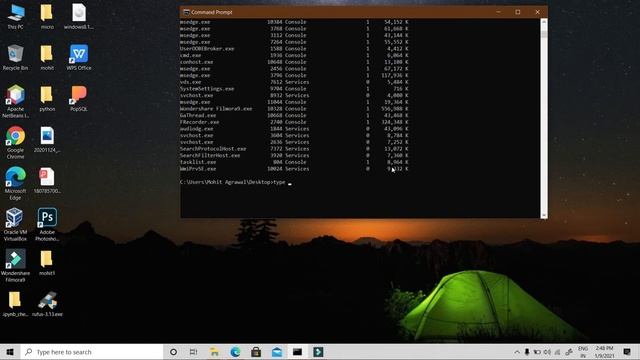This screenshot has height=360, width=640.
Task: Click the SearchFilterHost.exe process row
Action: click(294, 156)
